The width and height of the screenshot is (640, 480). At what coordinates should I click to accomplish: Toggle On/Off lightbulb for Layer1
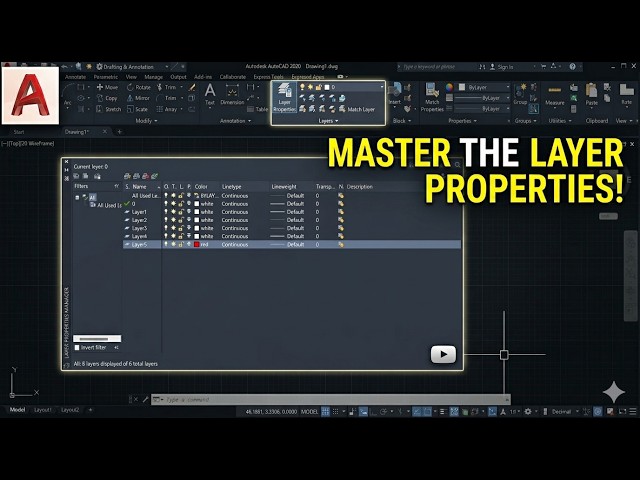(x=166, y=212)
